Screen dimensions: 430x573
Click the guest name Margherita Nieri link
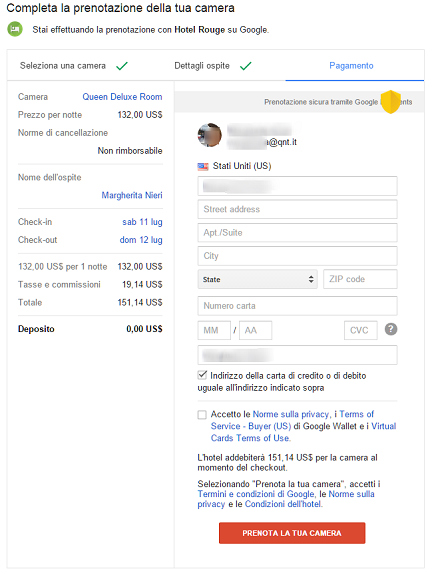point(132,195)
